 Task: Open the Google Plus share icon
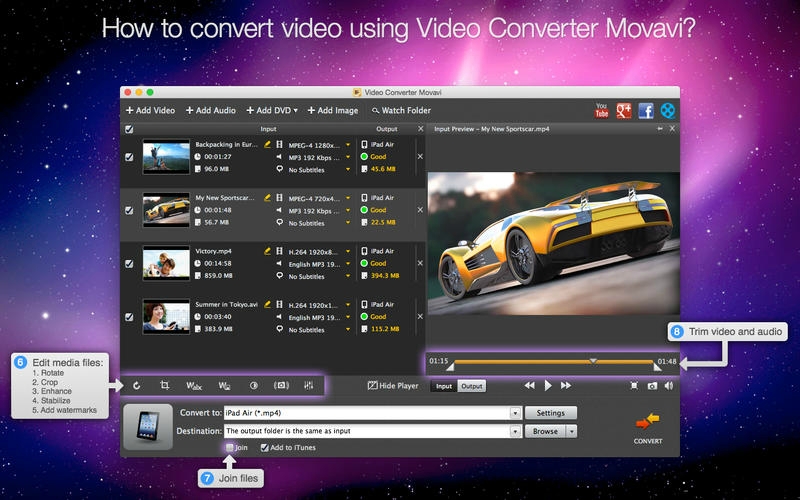coord(623,110)
